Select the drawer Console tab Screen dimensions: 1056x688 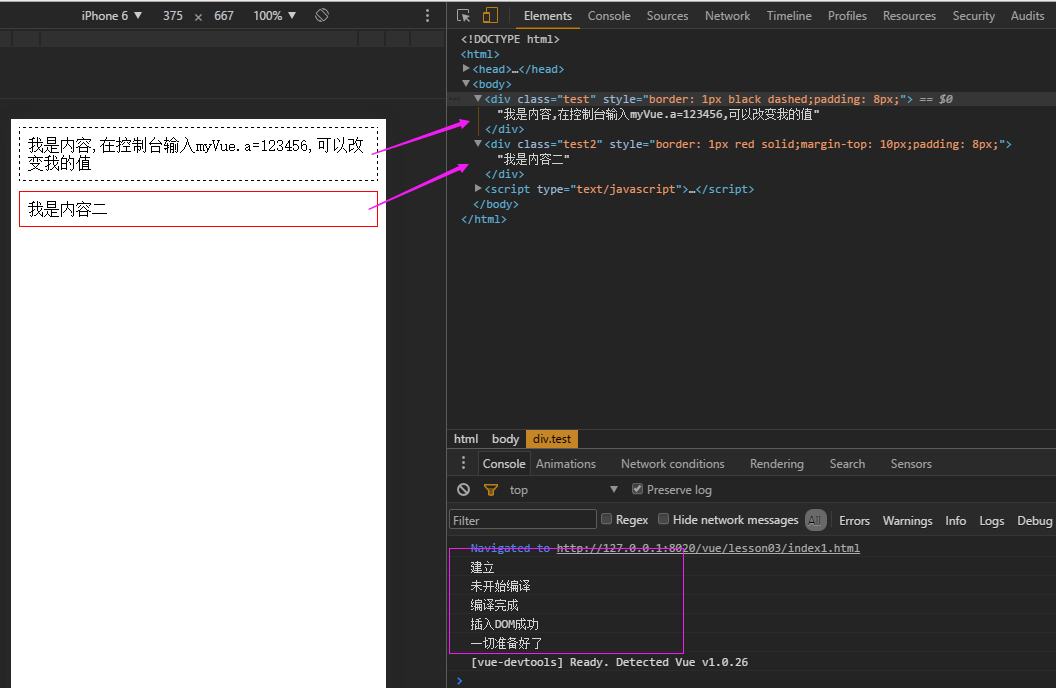click(504, 463)
